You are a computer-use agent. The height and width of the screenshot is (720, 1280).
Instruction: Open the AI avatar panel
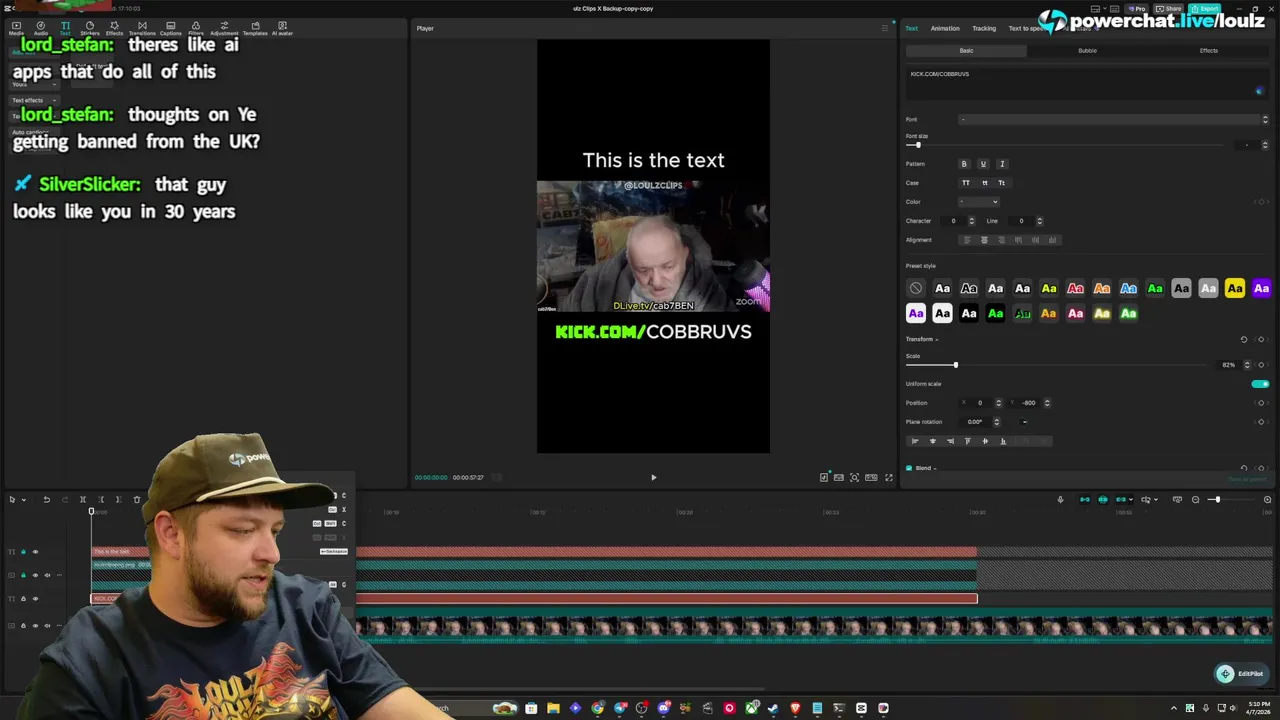282,28
